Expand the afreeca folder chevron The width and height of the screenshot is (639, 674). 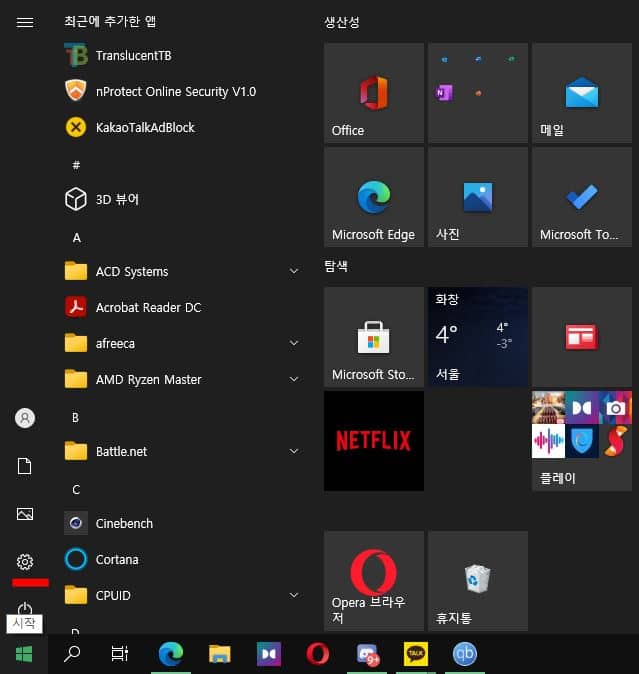click(294, 343)
